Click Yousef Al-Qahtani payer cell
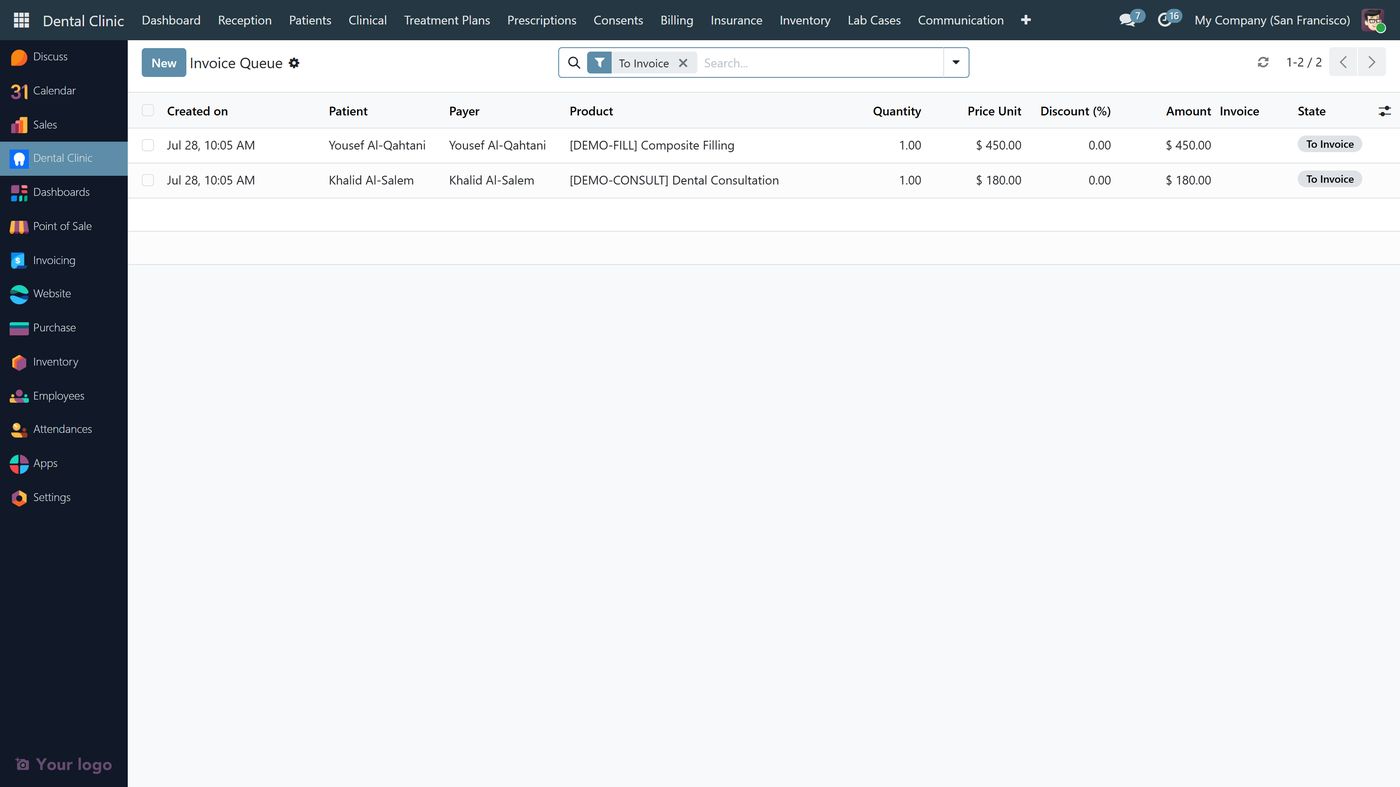Viewport: 1400px width, 787px height. [497, 145]
